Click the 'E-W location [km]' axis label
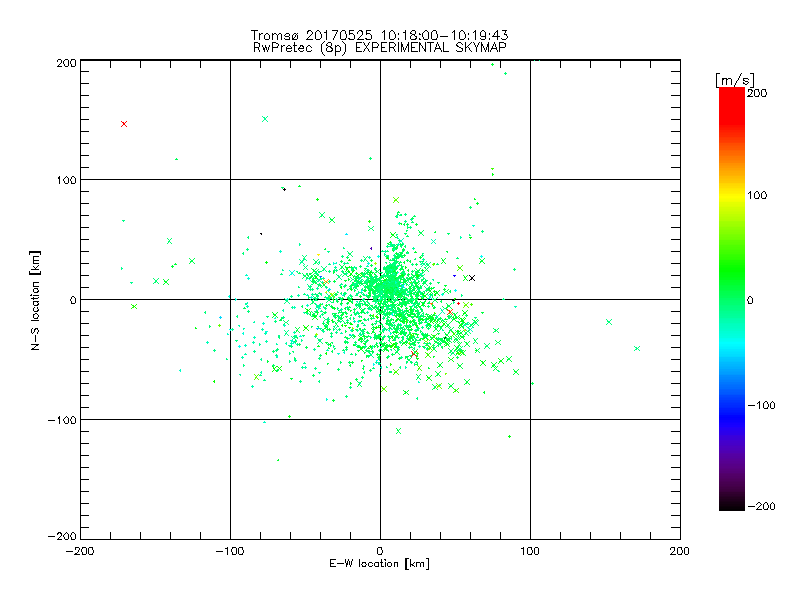This screenshot has width=800, height=600. 380,564
